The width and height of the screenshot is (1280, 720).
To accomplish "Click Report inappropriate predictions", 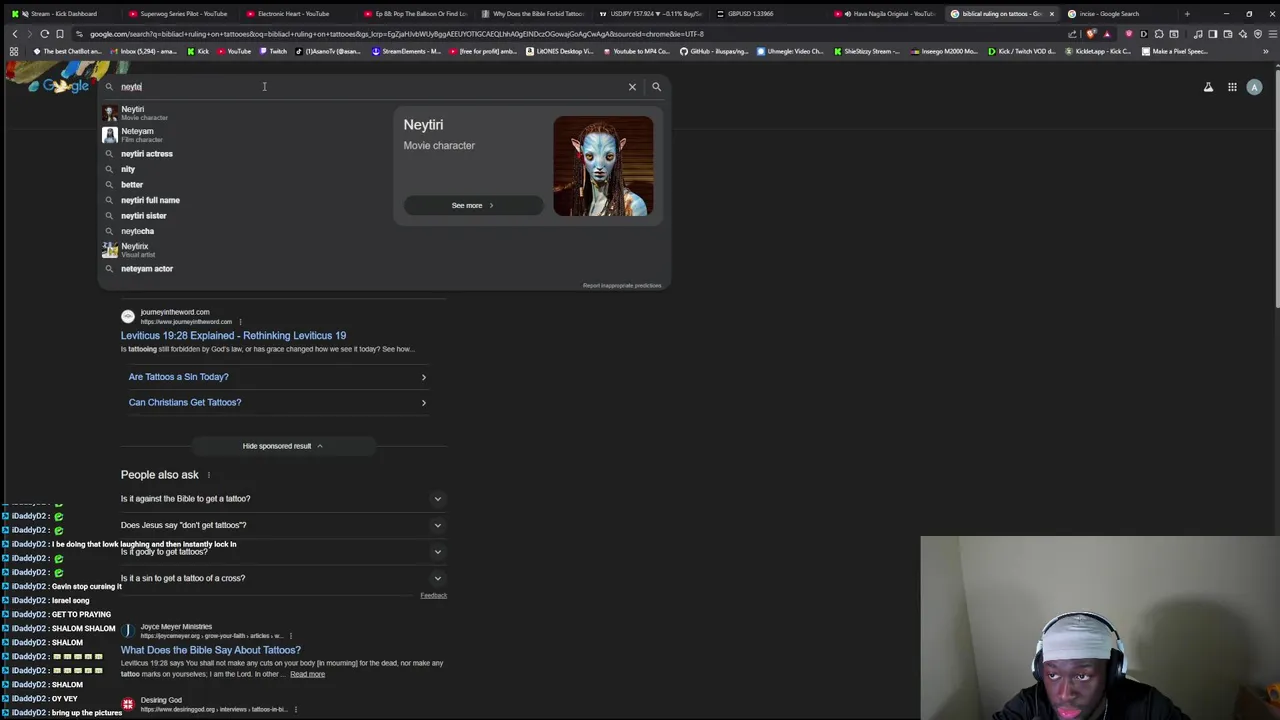I will (622, 286).
